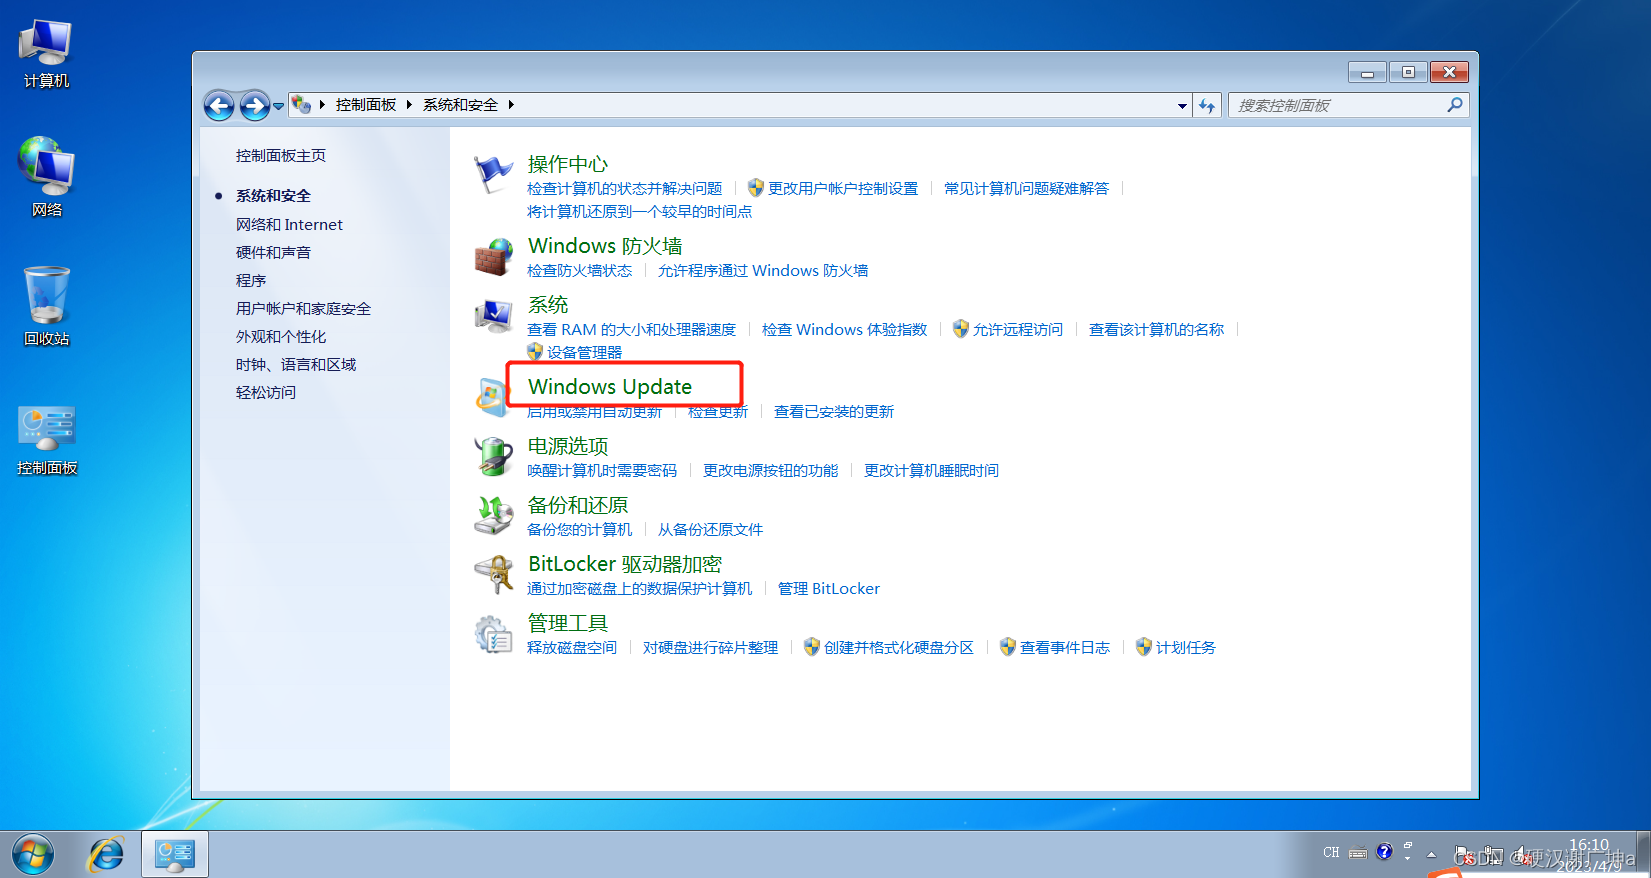The height and width of the screenshot is (878, 1651).
Task: Click the control panel icon in address bar
Action: coord(301,104)
